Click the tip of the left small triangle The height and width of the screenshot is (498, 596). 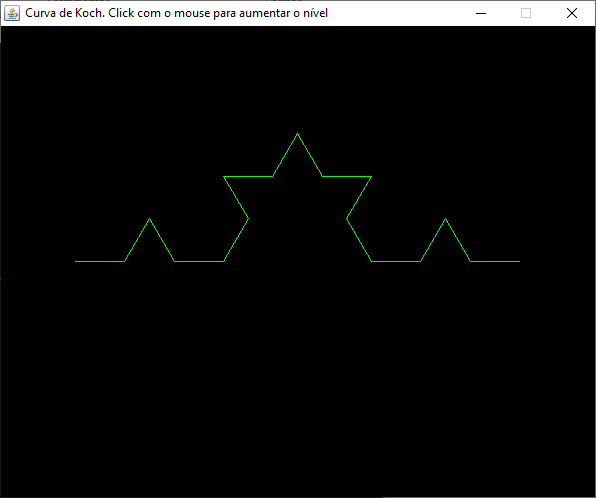coord(149,219)
